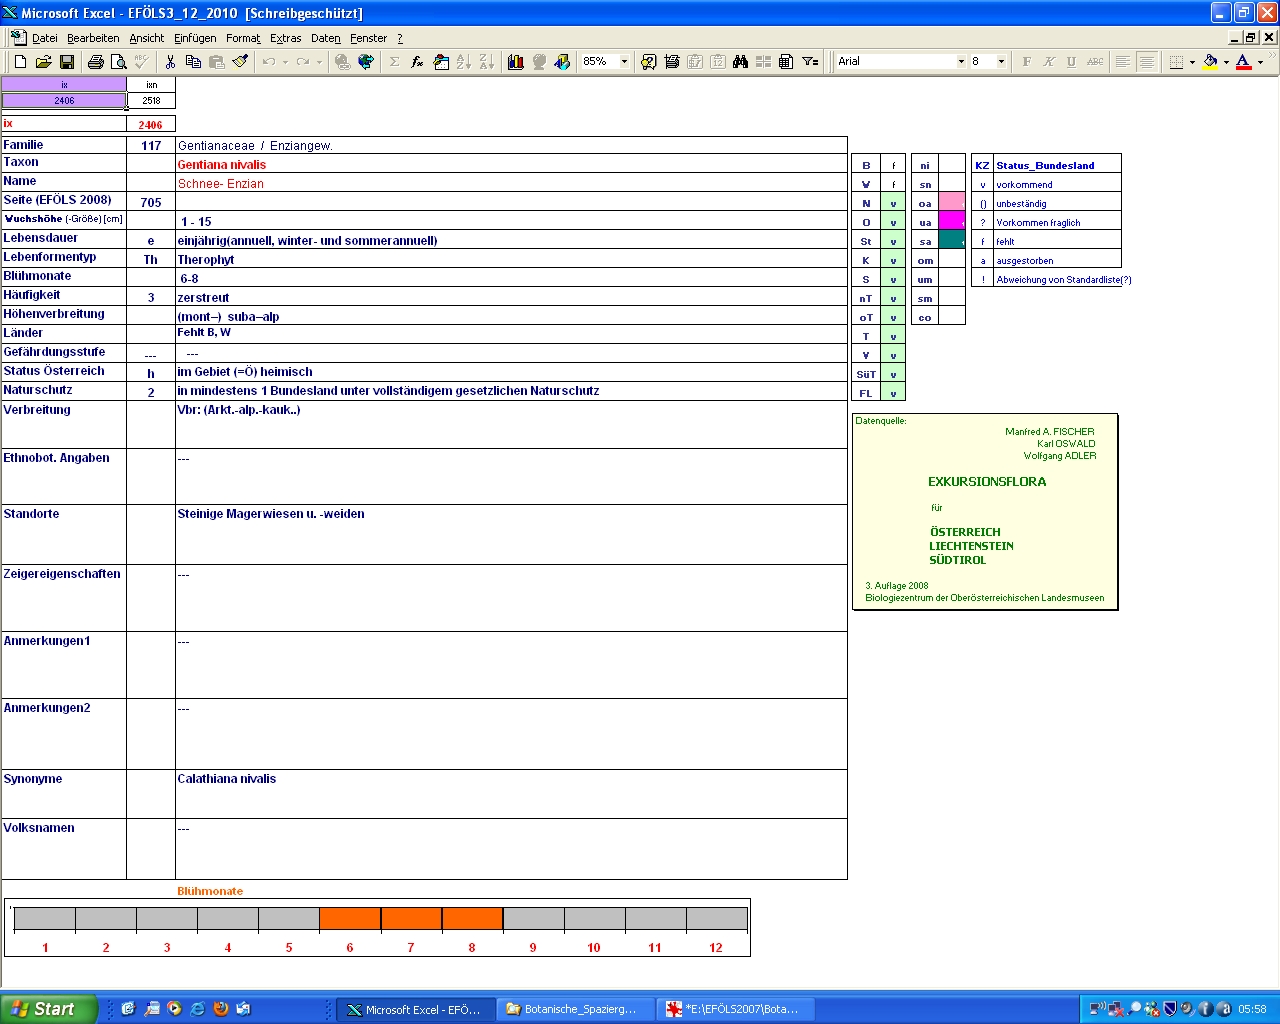Open the Arial font name dropdown
This screenshot has width=1280, height=1024.
961,62
